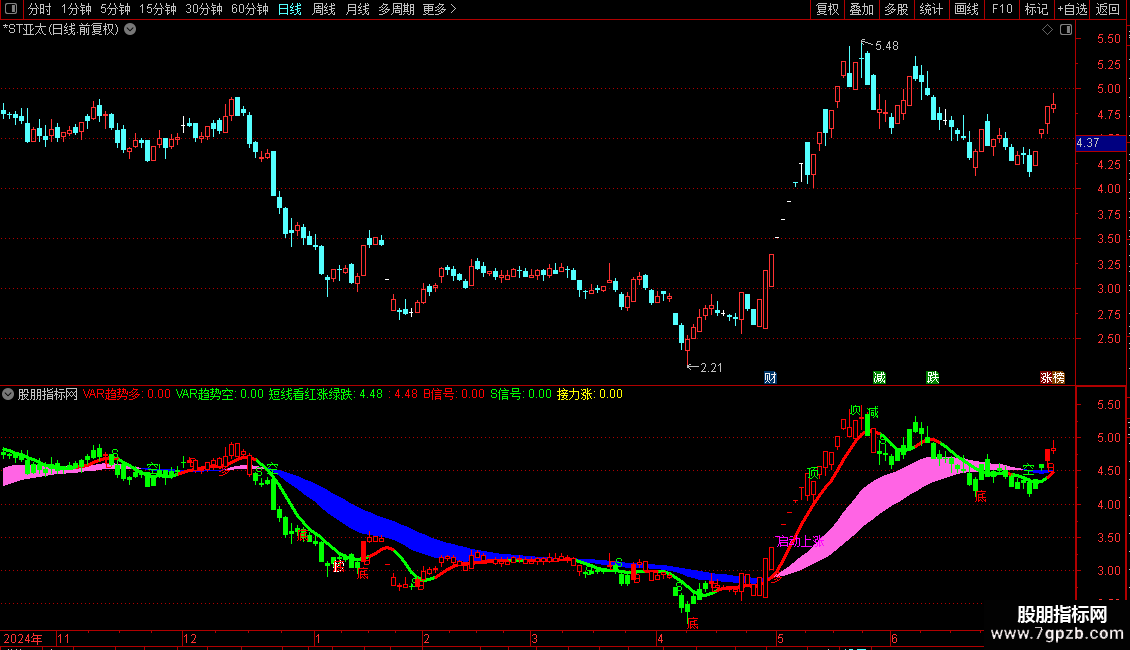1130x650 pixels.
Task: Click the 涨榜 marker below the chart
Action: (x=1052, y=378)
